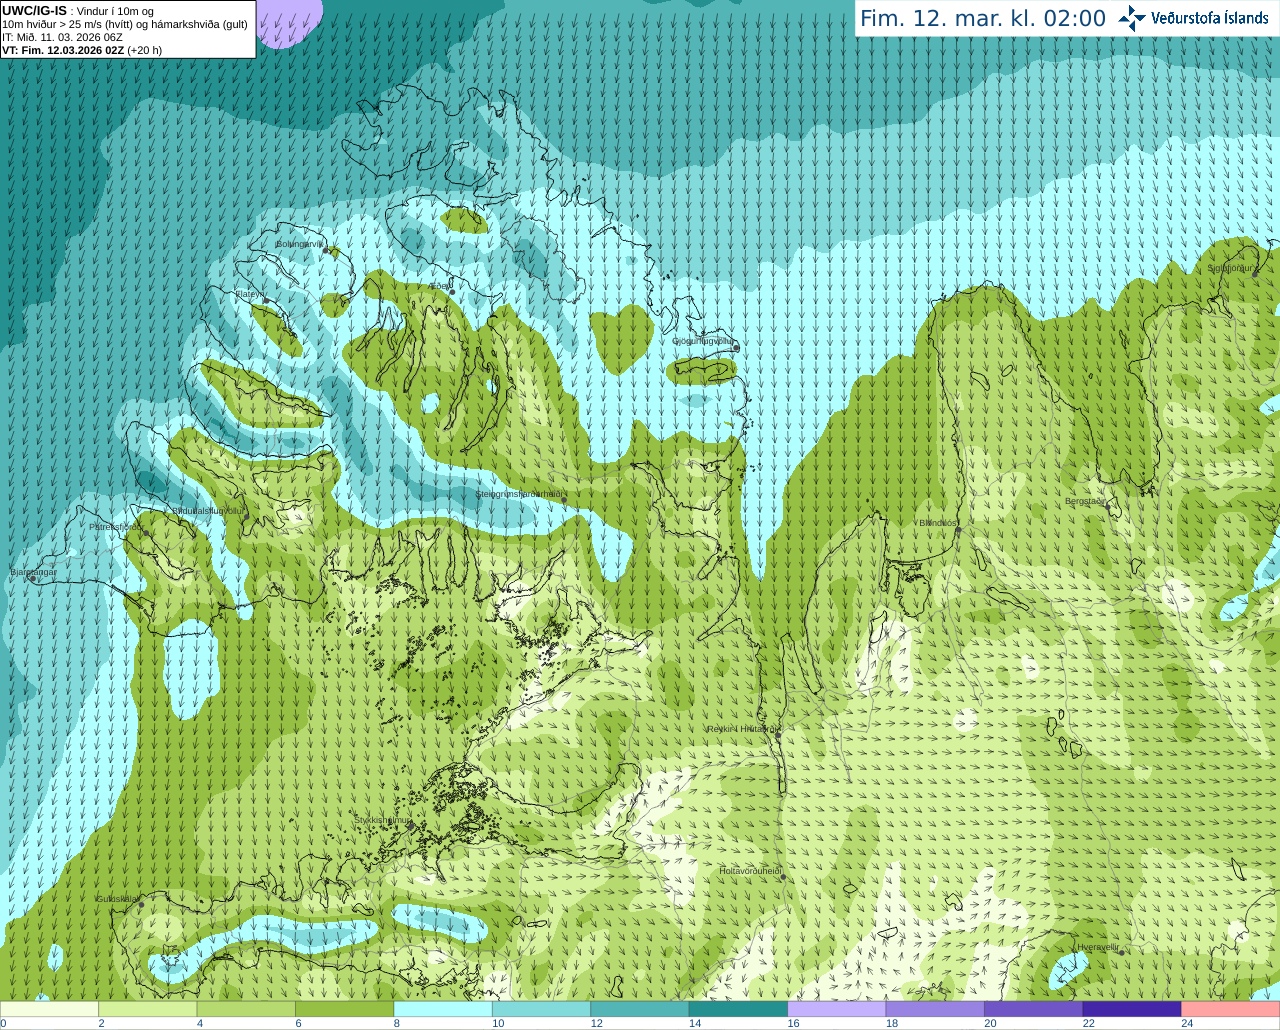Click the 'Bjargtangar' place label
The height and width of the screenshot is (1030, 1280).
[33, 572]
